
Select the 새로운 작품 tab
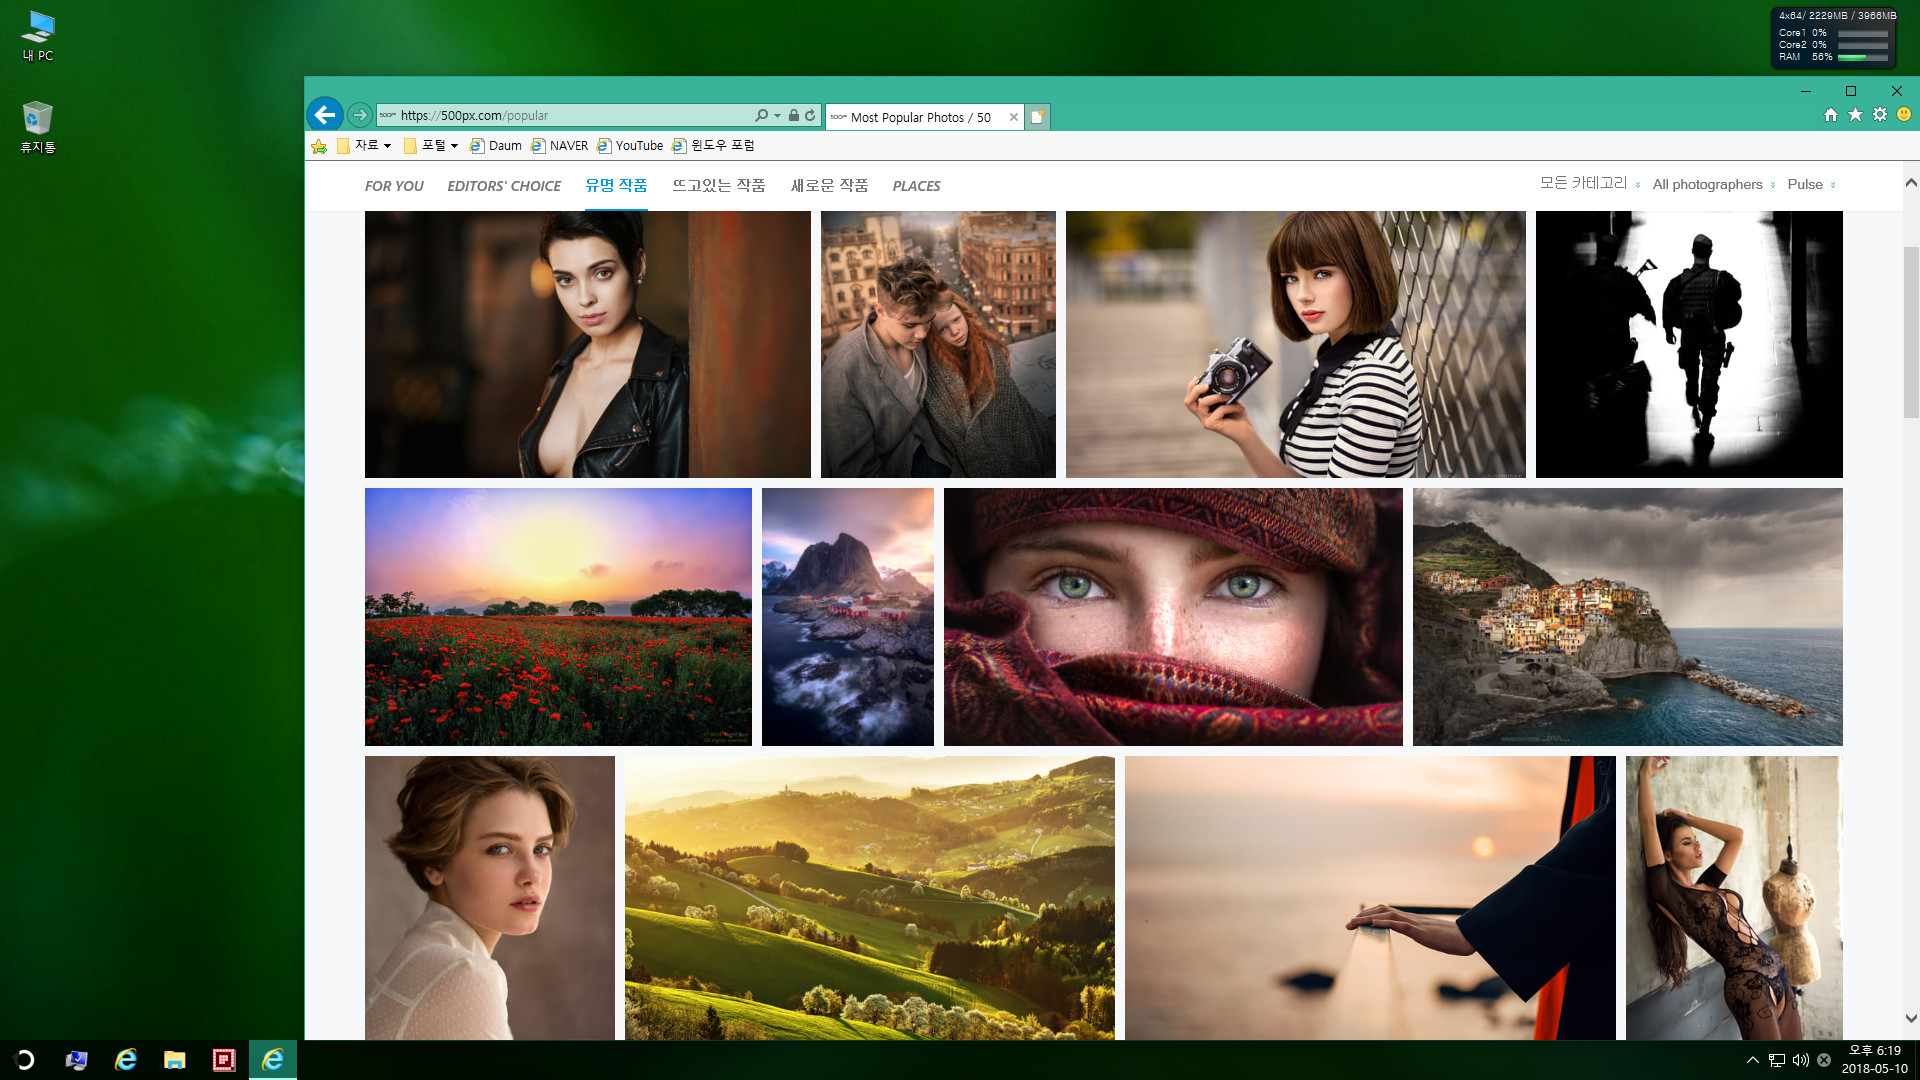(x=829, y=186)
